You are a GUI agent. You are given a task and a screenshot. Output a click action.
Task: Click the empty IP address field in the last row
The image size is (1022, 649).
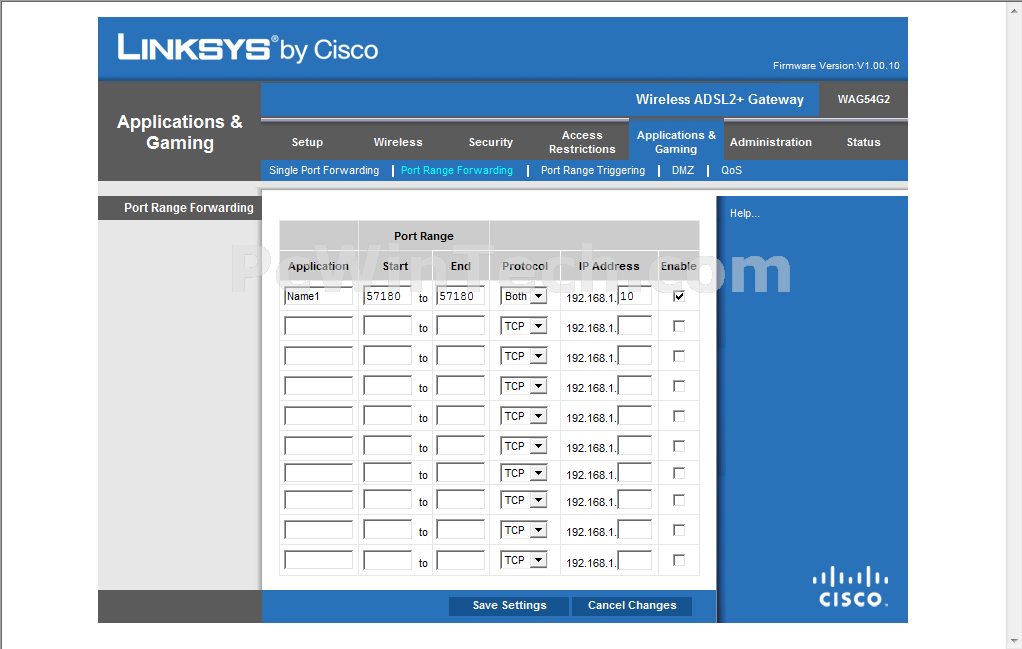click(x=635, y=560)
